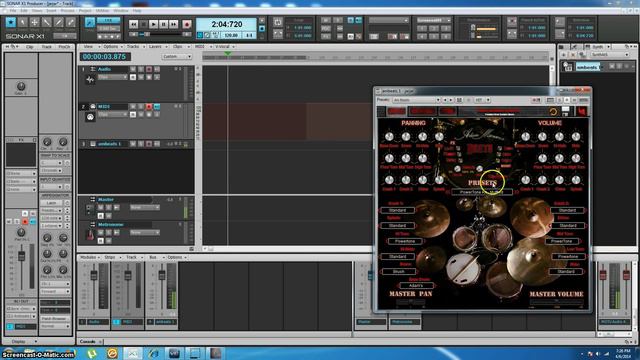This screenshot has height=360, width=640.
Task: Click the Audio track waveform icon
Action: point(90,80)
